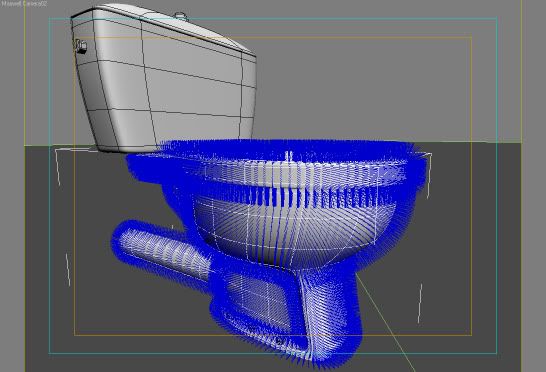Viewport: 546px width, 372px height.
Task: Open the Maxwell Camera02 viewport label menu
Action: [x=24, y=3]
